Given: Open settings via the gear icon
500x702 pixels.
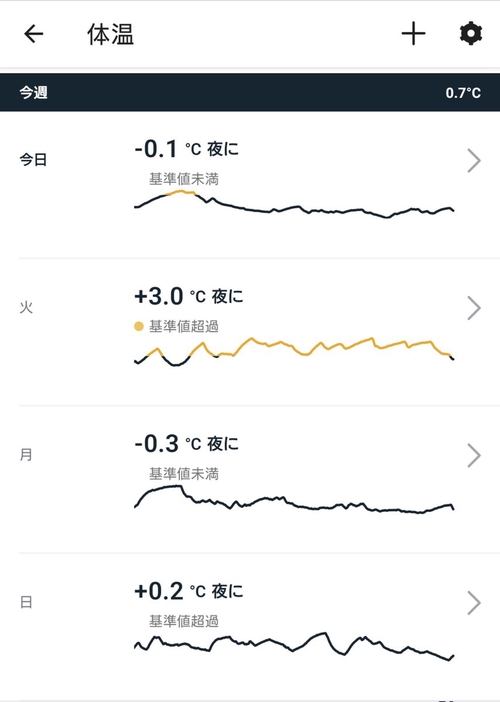Looking at the screenshot, I should click(471, 34).
